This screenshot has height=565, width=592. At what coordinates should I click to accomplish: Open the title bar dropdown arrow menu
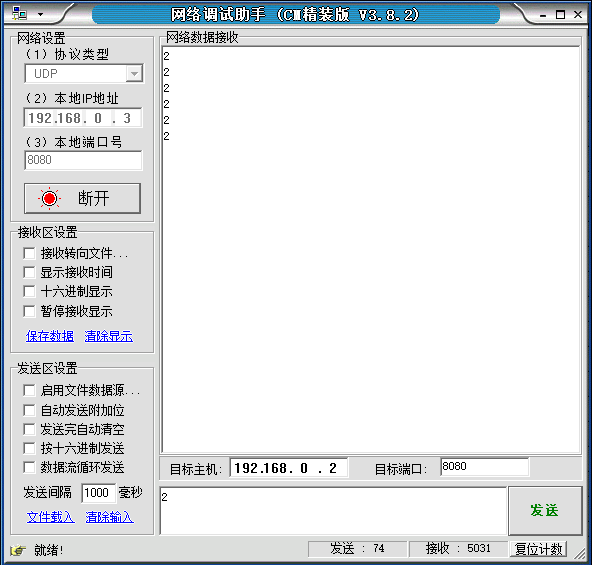coord(40,15)
